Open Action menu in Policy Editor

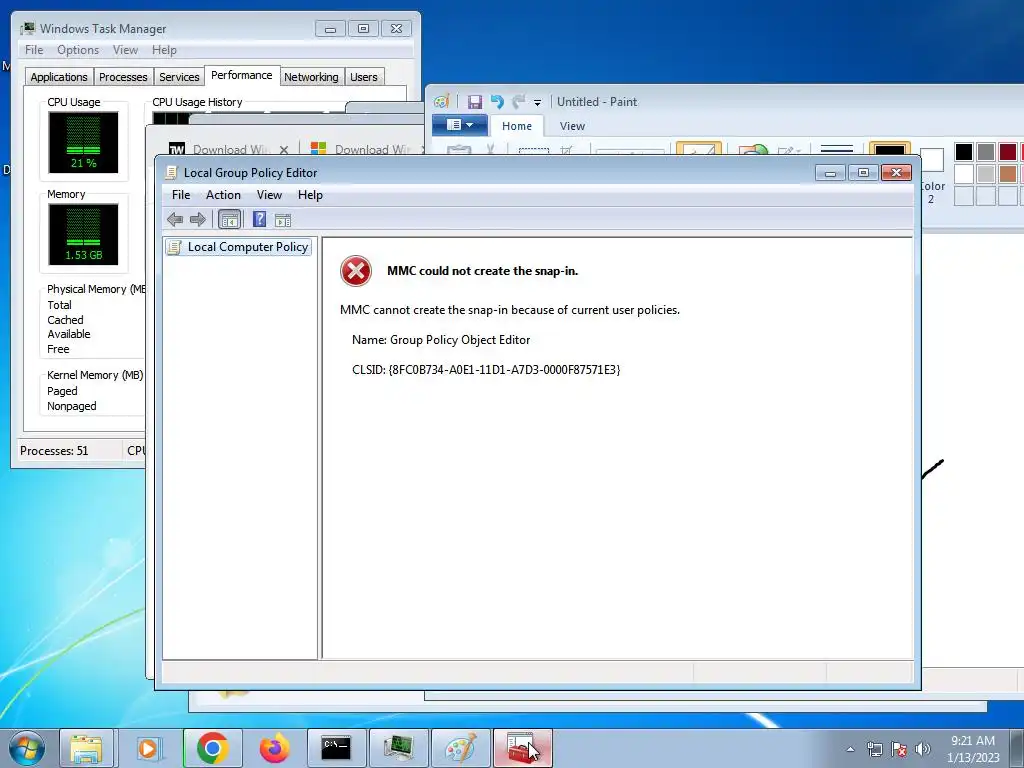(x=223, y=195)
